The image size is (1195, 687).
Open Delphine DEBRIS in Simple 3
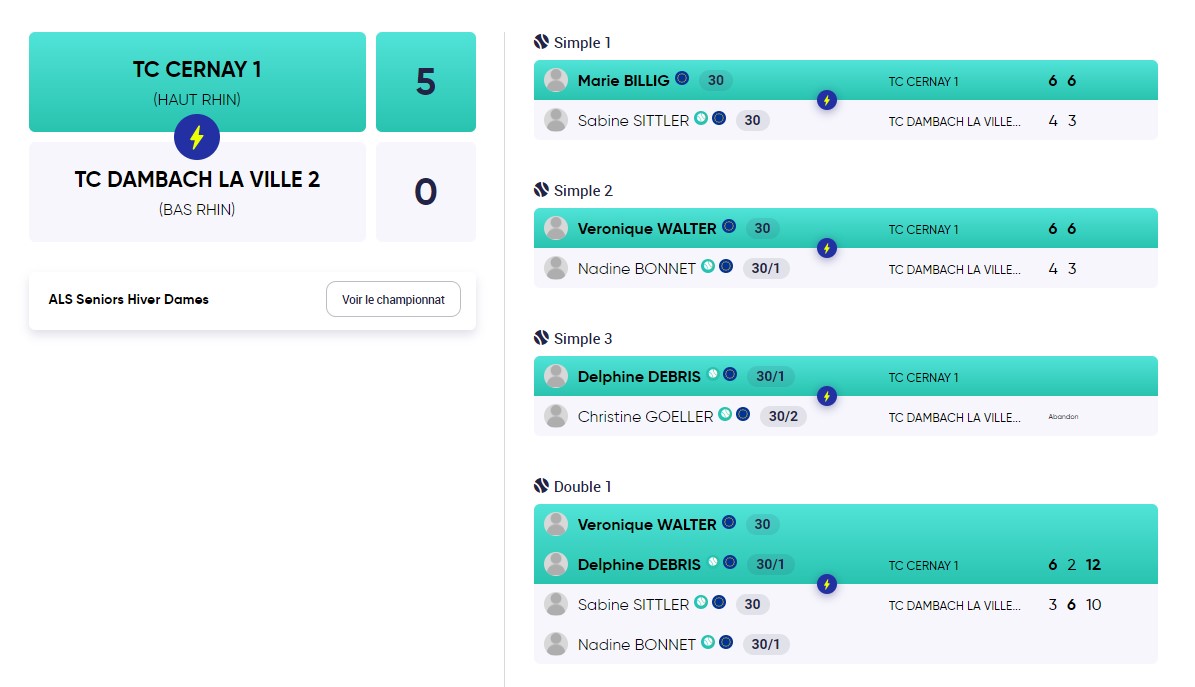(639, 377)
